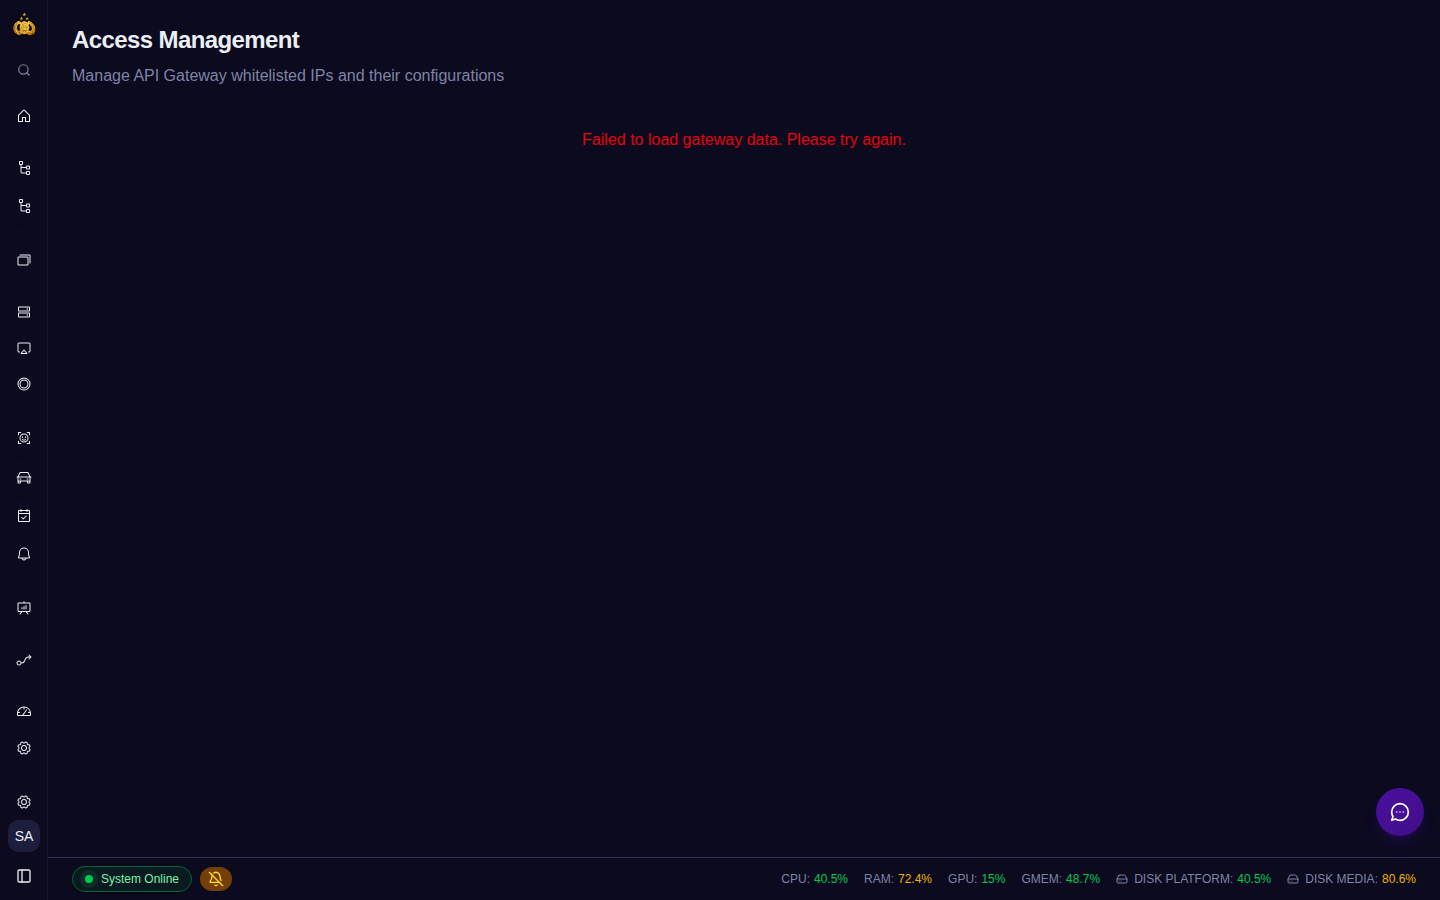This screenshot has width=1440, height=900.
Task: Open the gear icon directly below the gauge icon
Action: pos(24,748)
